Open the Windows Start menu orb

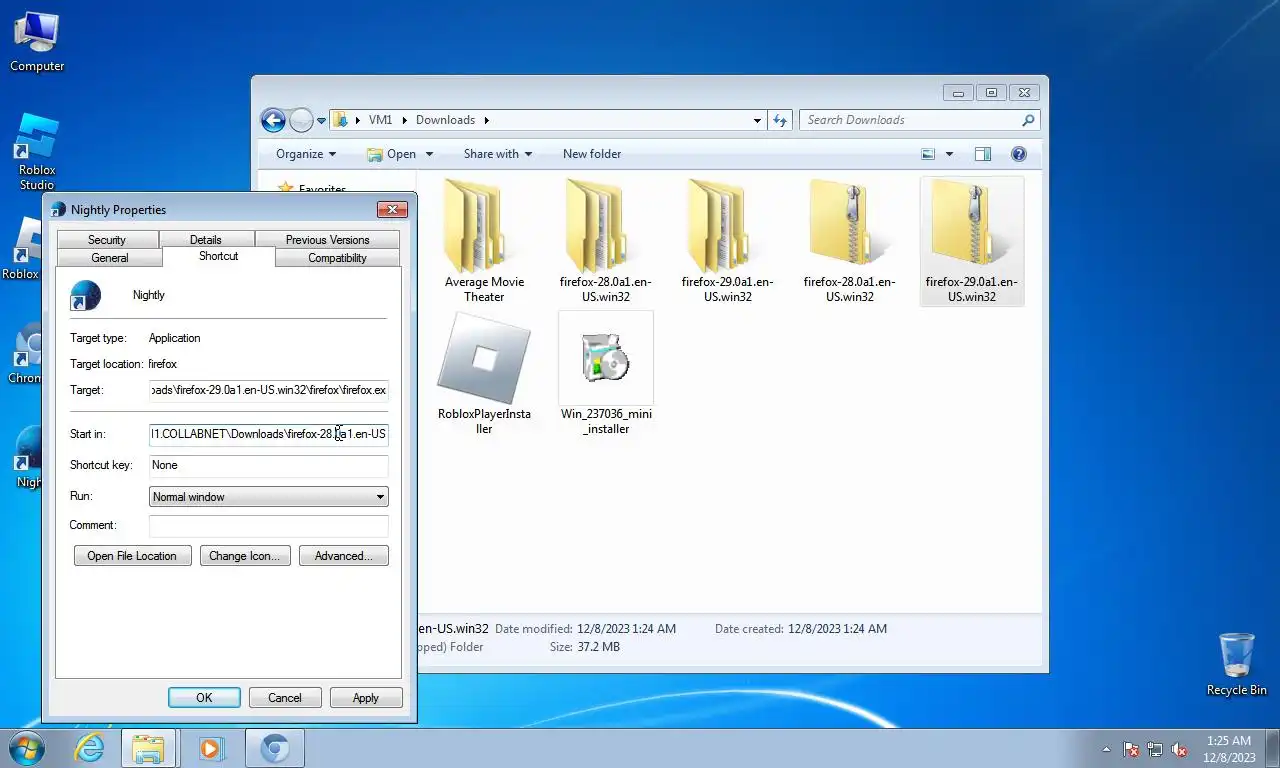[x=27, y=748]
